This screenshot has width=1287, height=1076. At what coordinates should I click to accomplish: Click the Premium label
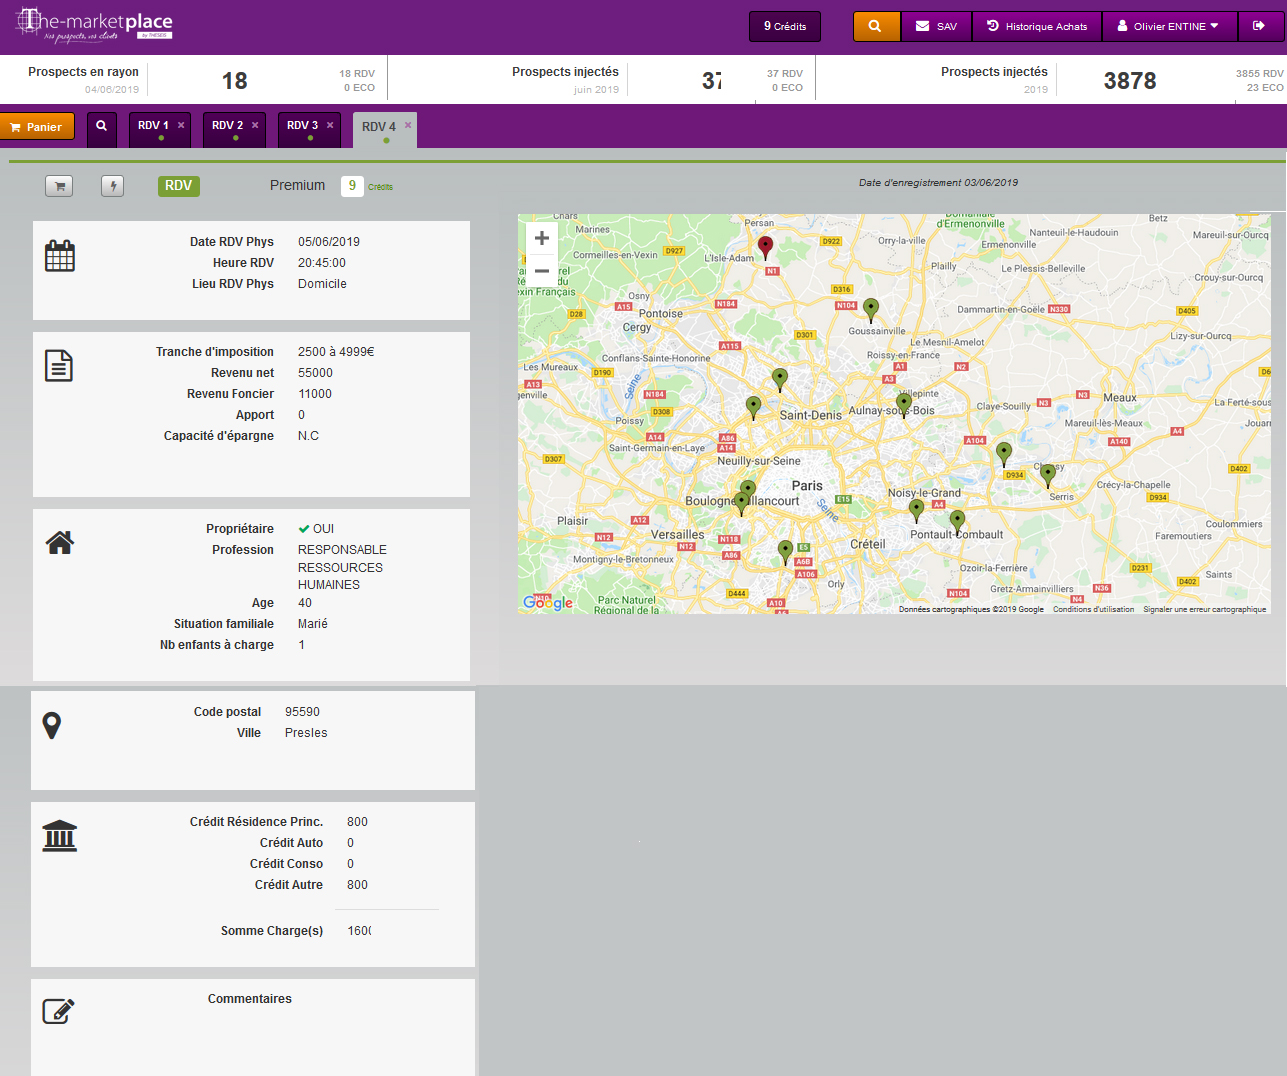tap(297, 185)
